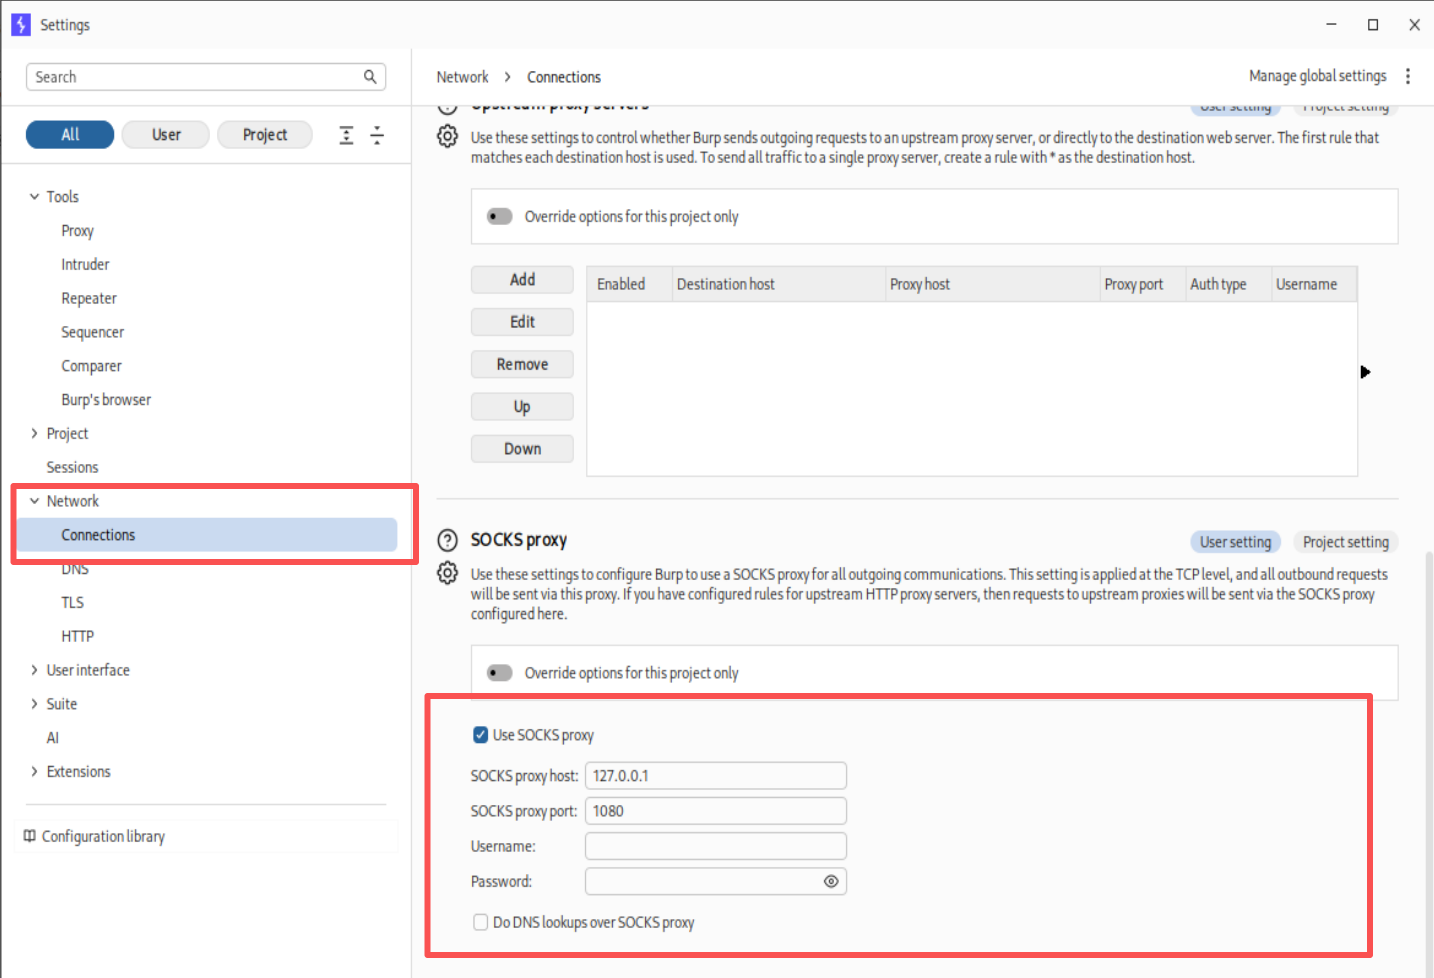Click the SOCKS proxy help icon

click(447, 540)
